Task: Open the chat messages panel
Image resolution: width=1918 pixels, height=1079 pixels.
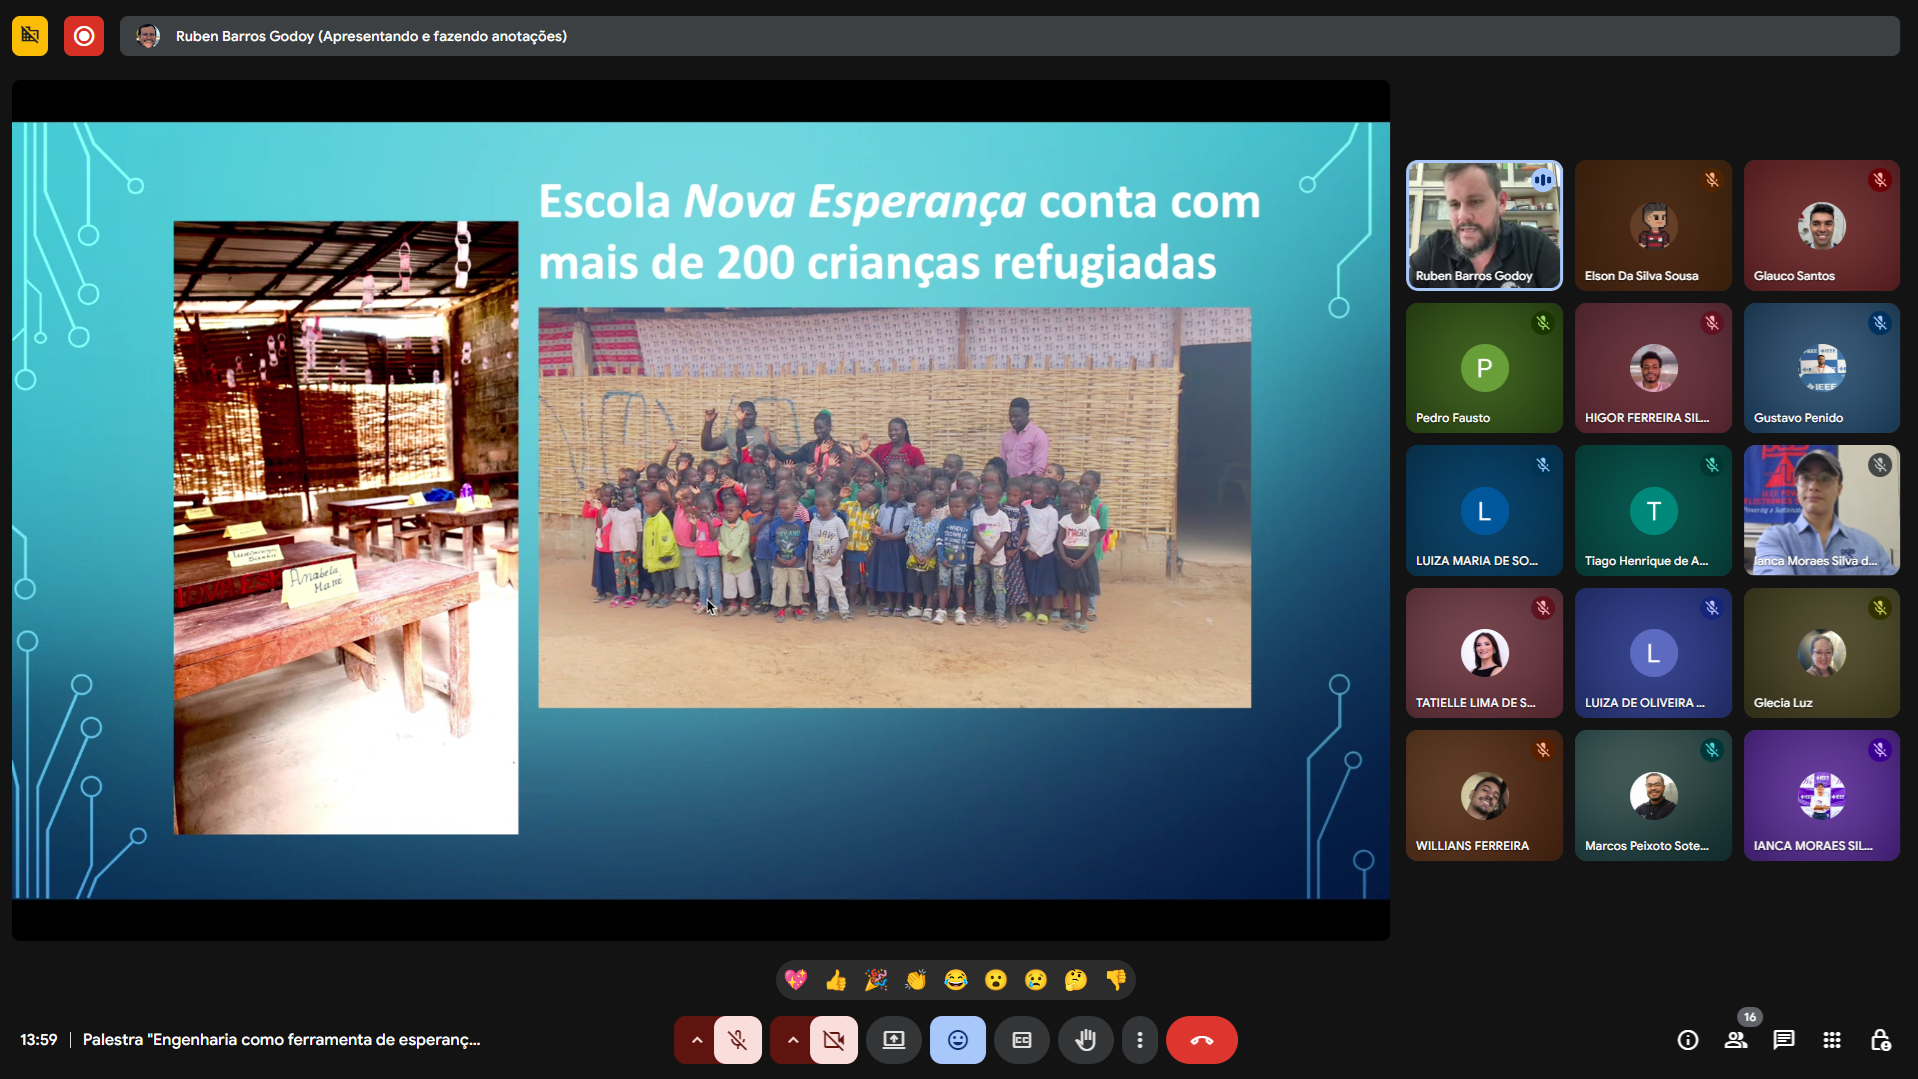Action: pyautogui.click(x=1784, y=1040)
